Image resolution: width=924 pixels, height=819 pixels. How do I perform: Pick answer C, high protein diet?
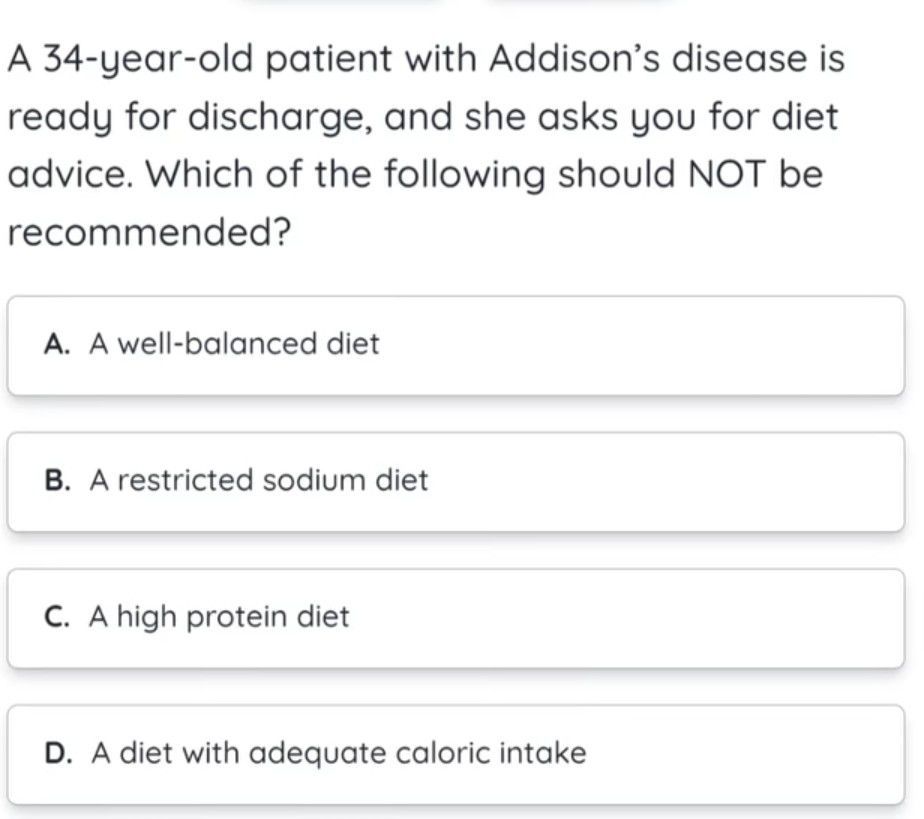(x=456, y=617)
